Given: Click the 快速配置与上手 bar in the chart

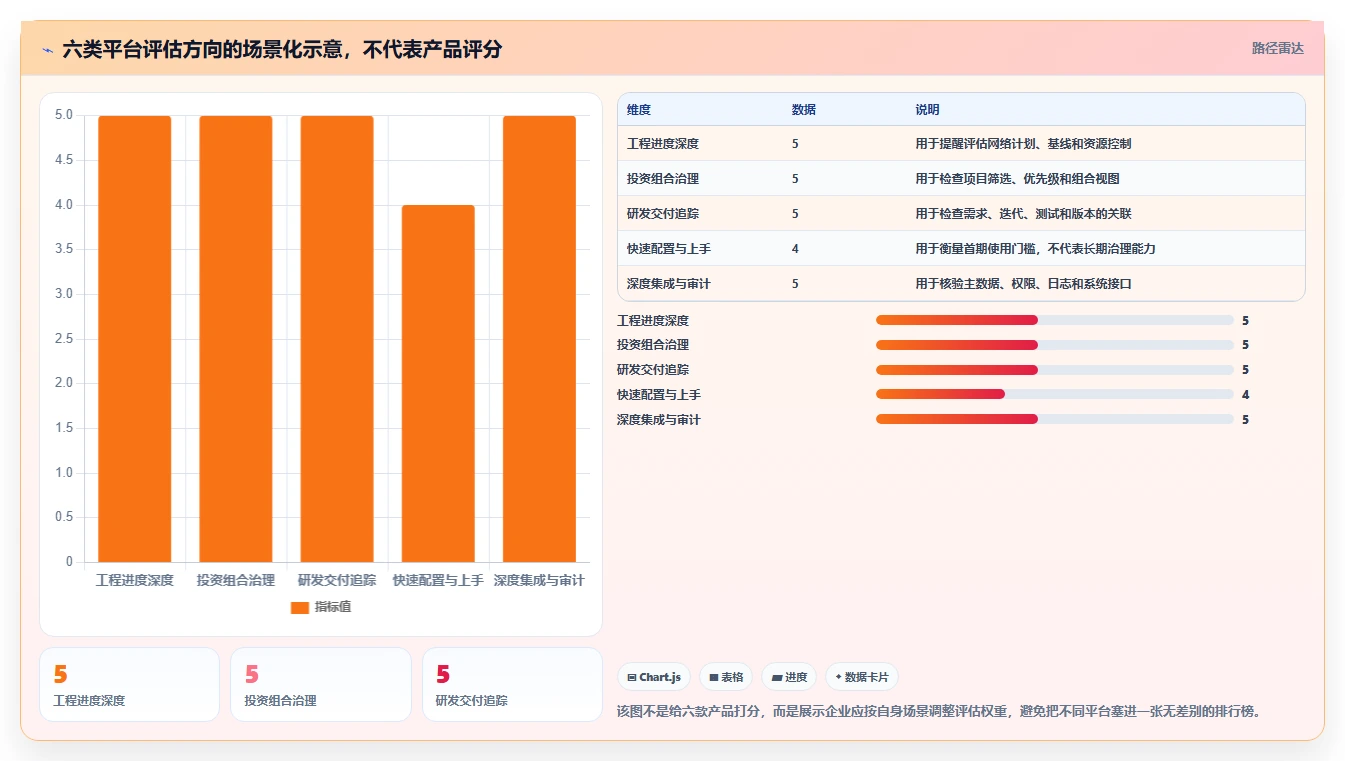Looking at the screenshot, I should tap(438, 384).
